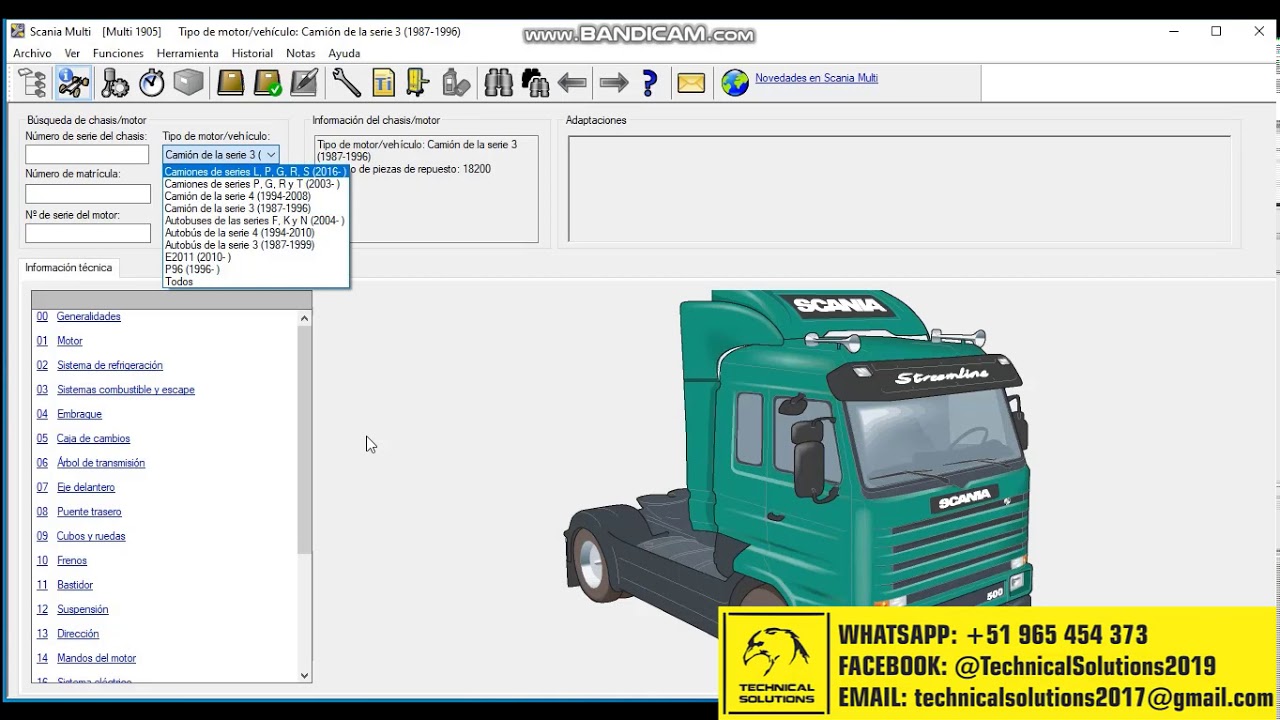The height and width of the screenshot is (720, 1280).
Task: Choose Camiones de series L, P, G, R, S (2016-)
Action: 255,172
